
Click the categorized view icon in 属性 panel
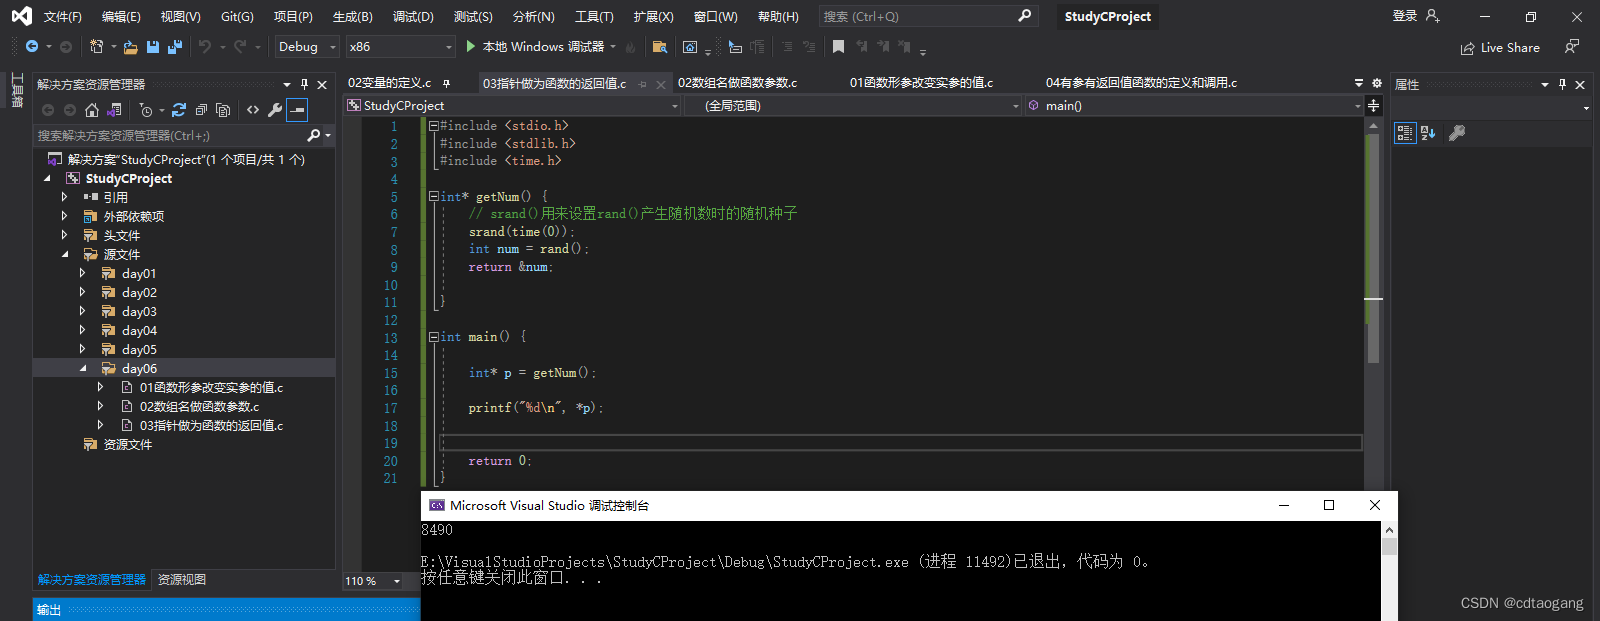click(x=1405, y=133)
